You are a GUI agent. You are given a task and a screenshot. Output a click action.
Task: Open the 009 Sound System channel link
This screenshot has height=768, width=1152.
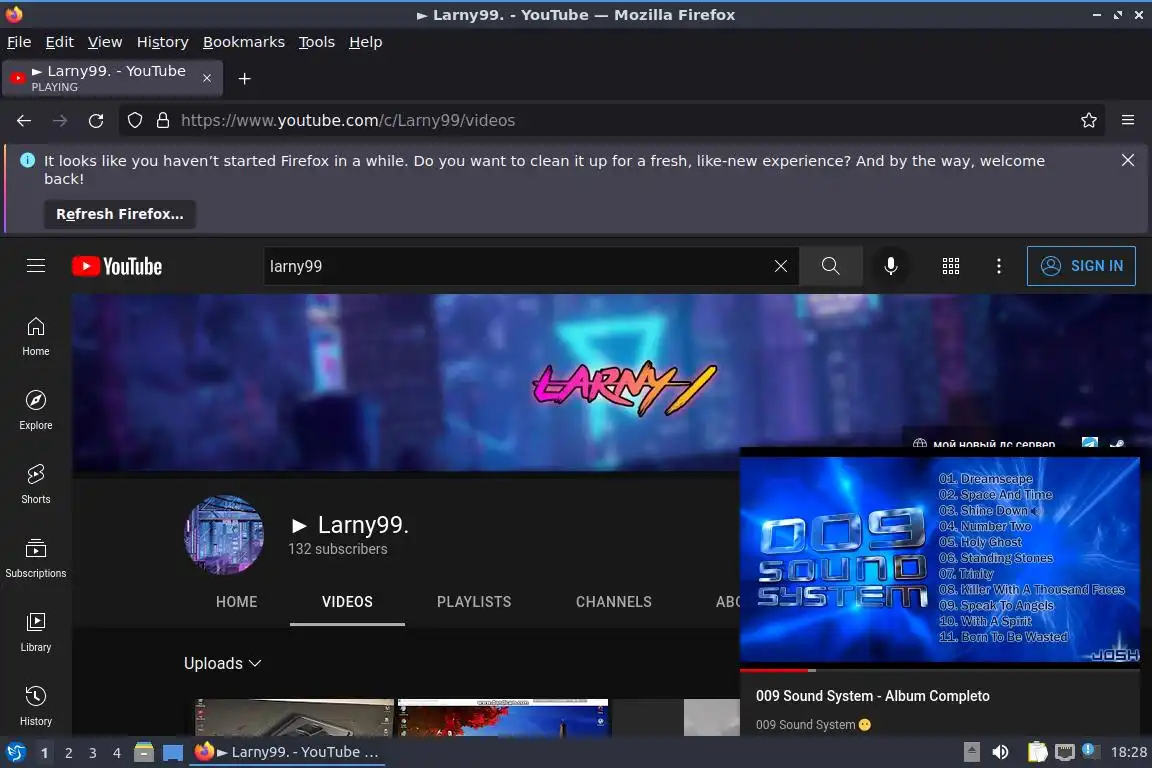pyautogui.click(x=805, y=725)
